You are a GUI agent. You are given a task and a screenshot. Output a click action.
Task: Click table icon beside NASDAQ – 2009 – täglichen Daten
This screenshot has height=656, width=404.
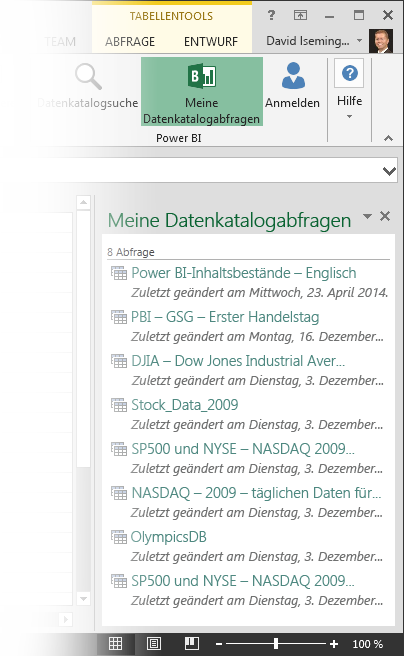(x=119, y=493)
